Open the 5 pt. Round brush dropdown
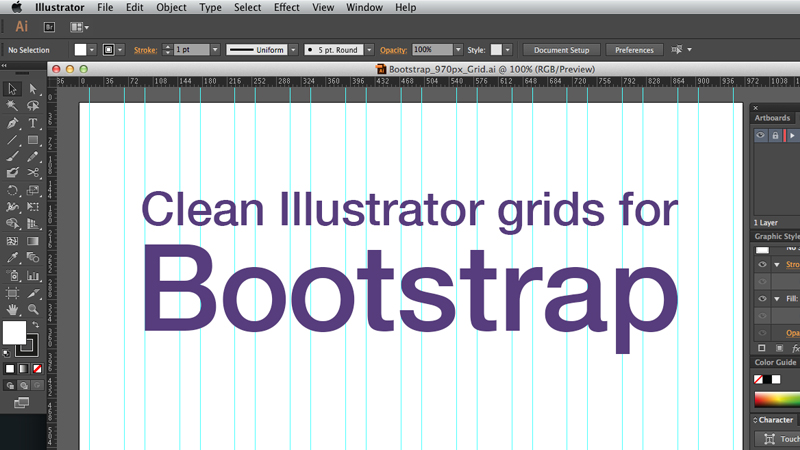 pyautogui.click(x=369, y=50)
